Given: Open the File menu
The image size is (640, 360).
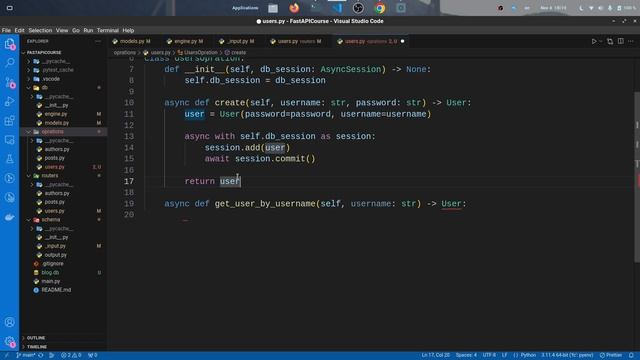Looking at the screenshot, I should tap(6, 30).
